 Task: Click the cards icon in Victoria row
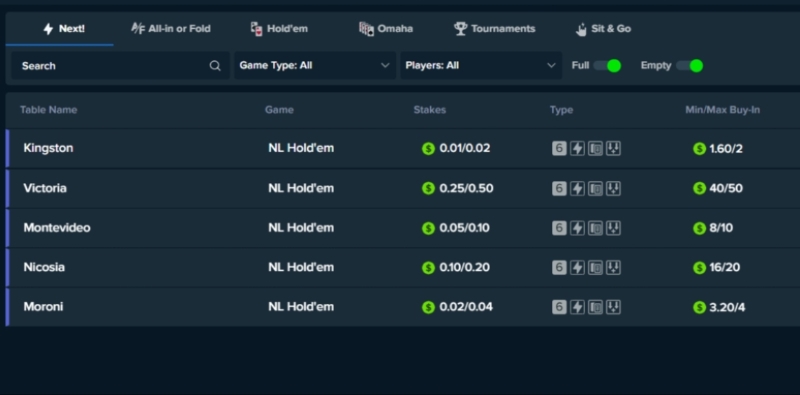point(595,188)
